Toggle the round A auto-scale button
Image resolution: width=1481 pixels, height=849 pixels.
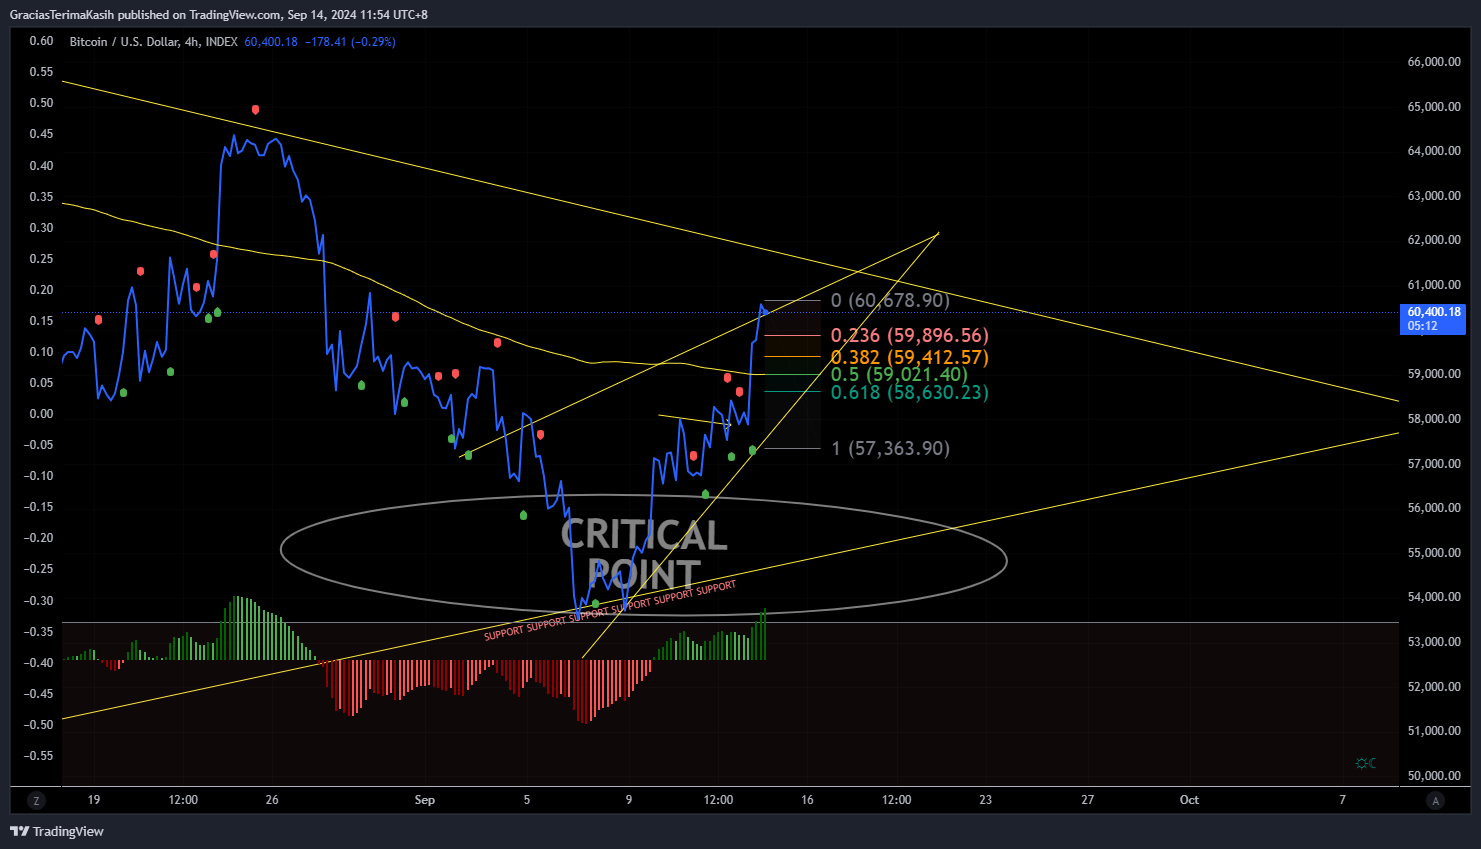pyautogui.click(x=1436, y=800)
